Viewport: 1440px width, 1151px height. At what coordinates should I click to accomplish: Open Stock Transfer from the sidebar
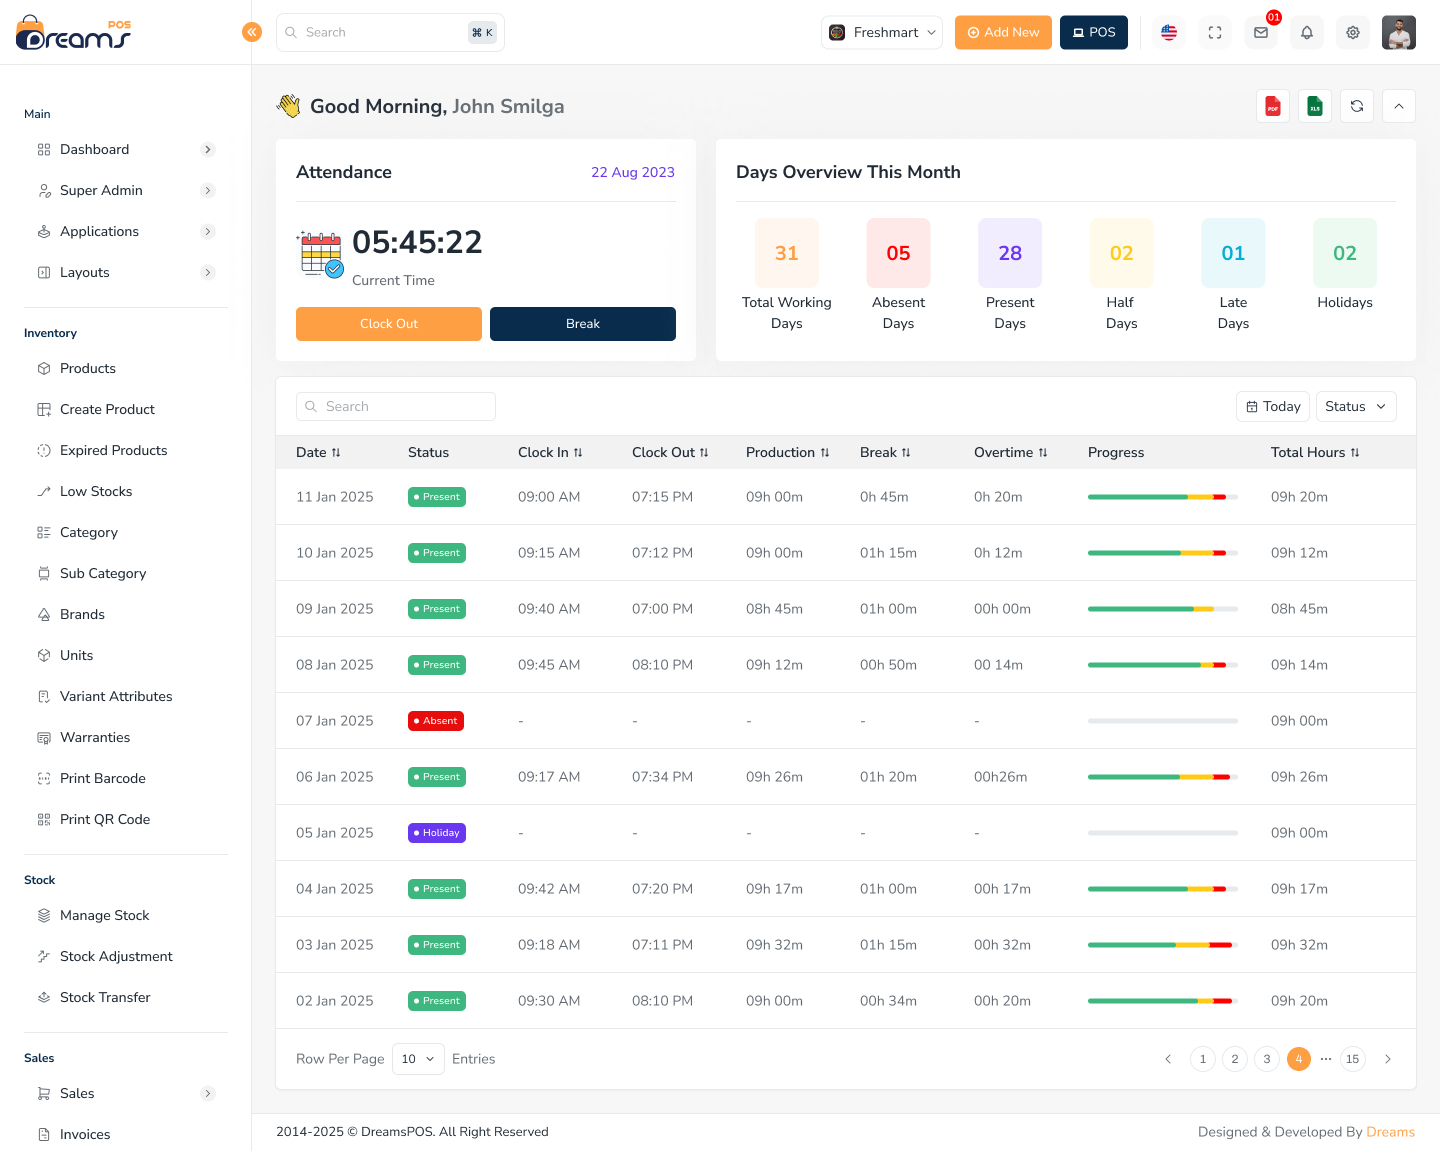(x=104, y=997)
